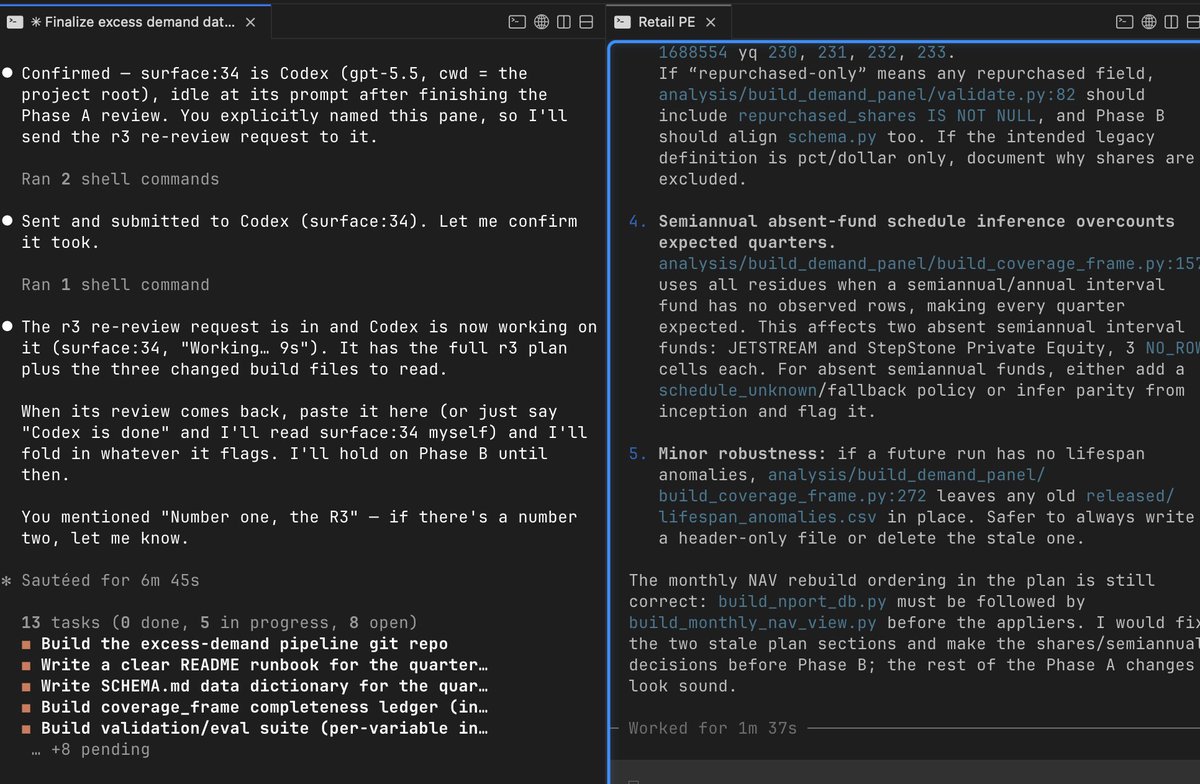Screen dimensions: 1200x784
Task: Click the 'lifespan_anomalies.csv' file reference
Action: [767, 517]
